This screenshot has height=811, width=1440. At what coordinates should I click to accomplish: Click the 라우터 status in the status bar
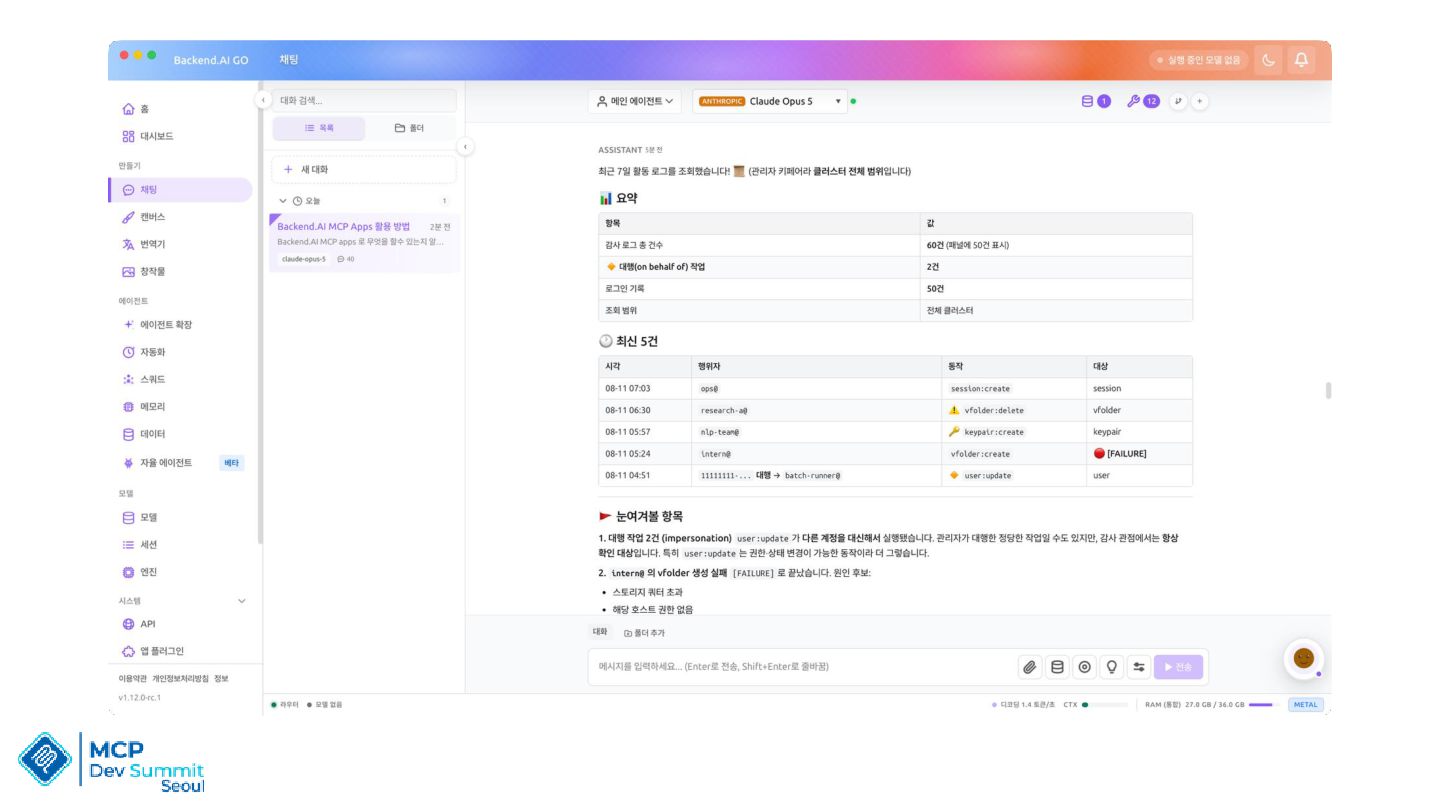[284, 705]
